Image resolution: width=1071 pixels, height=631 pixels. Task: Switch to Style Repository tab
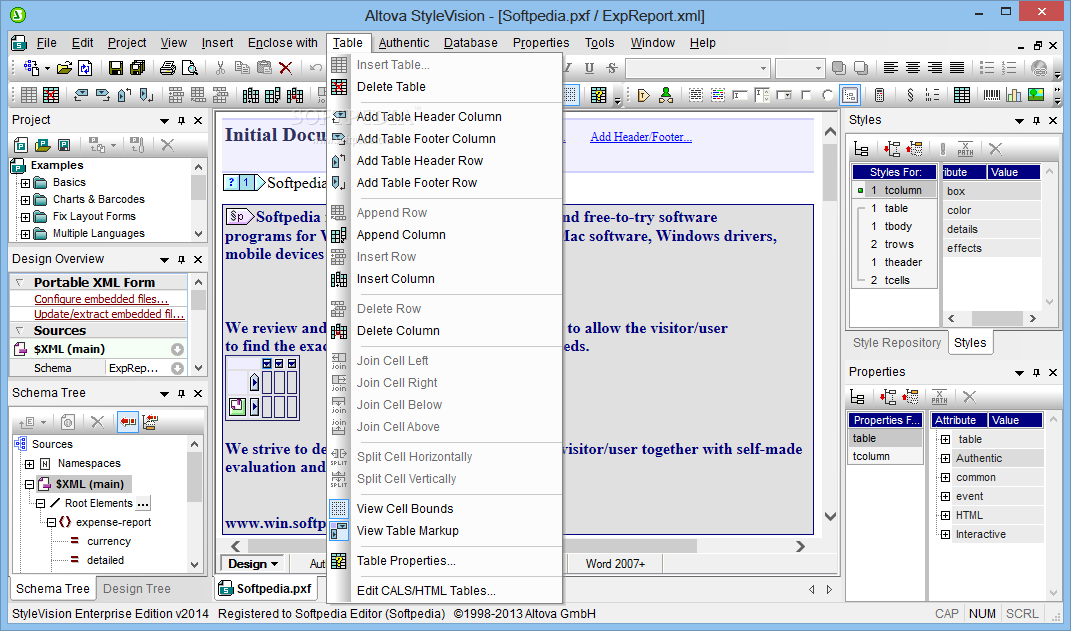[896, 343]
